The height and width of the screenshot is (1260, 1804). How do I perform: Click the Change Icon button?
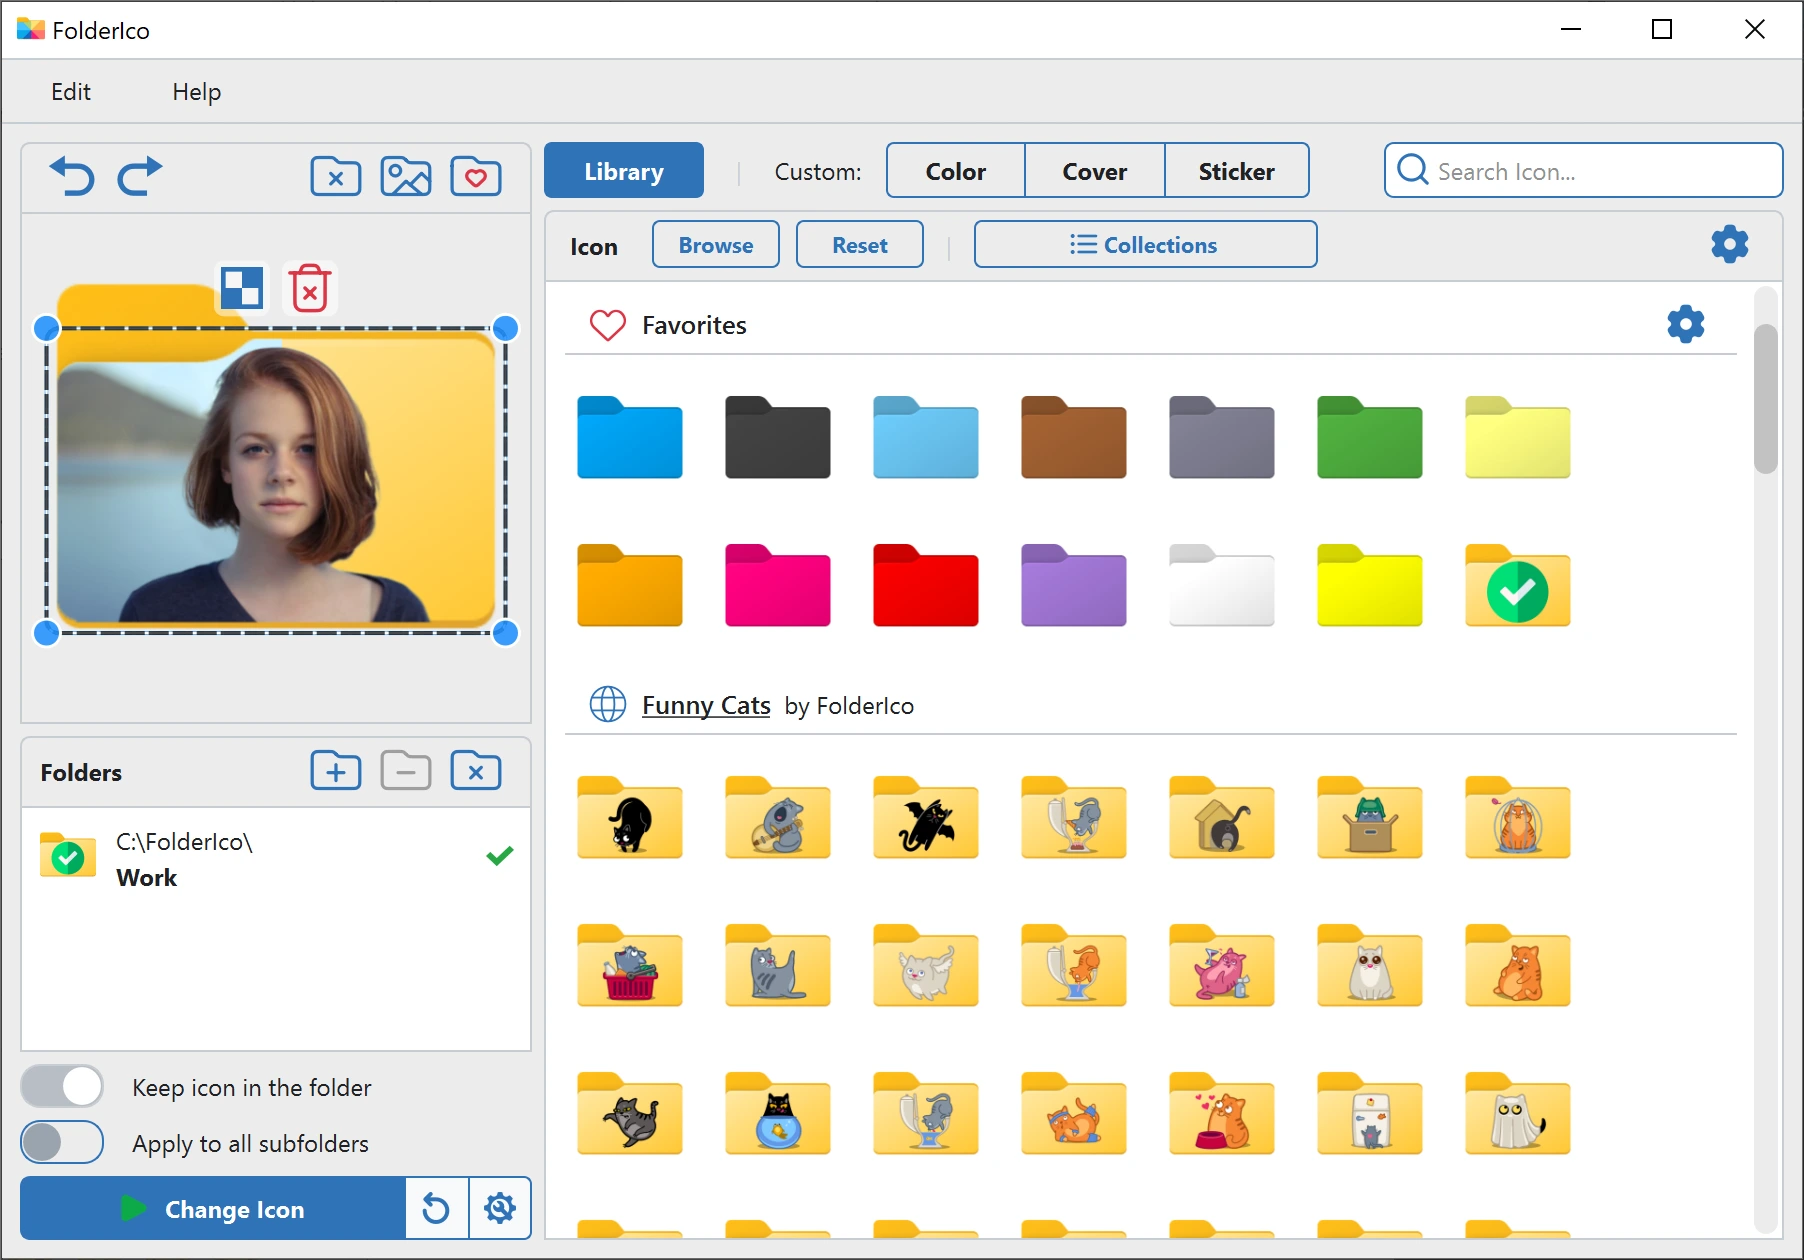point(213,1209)
